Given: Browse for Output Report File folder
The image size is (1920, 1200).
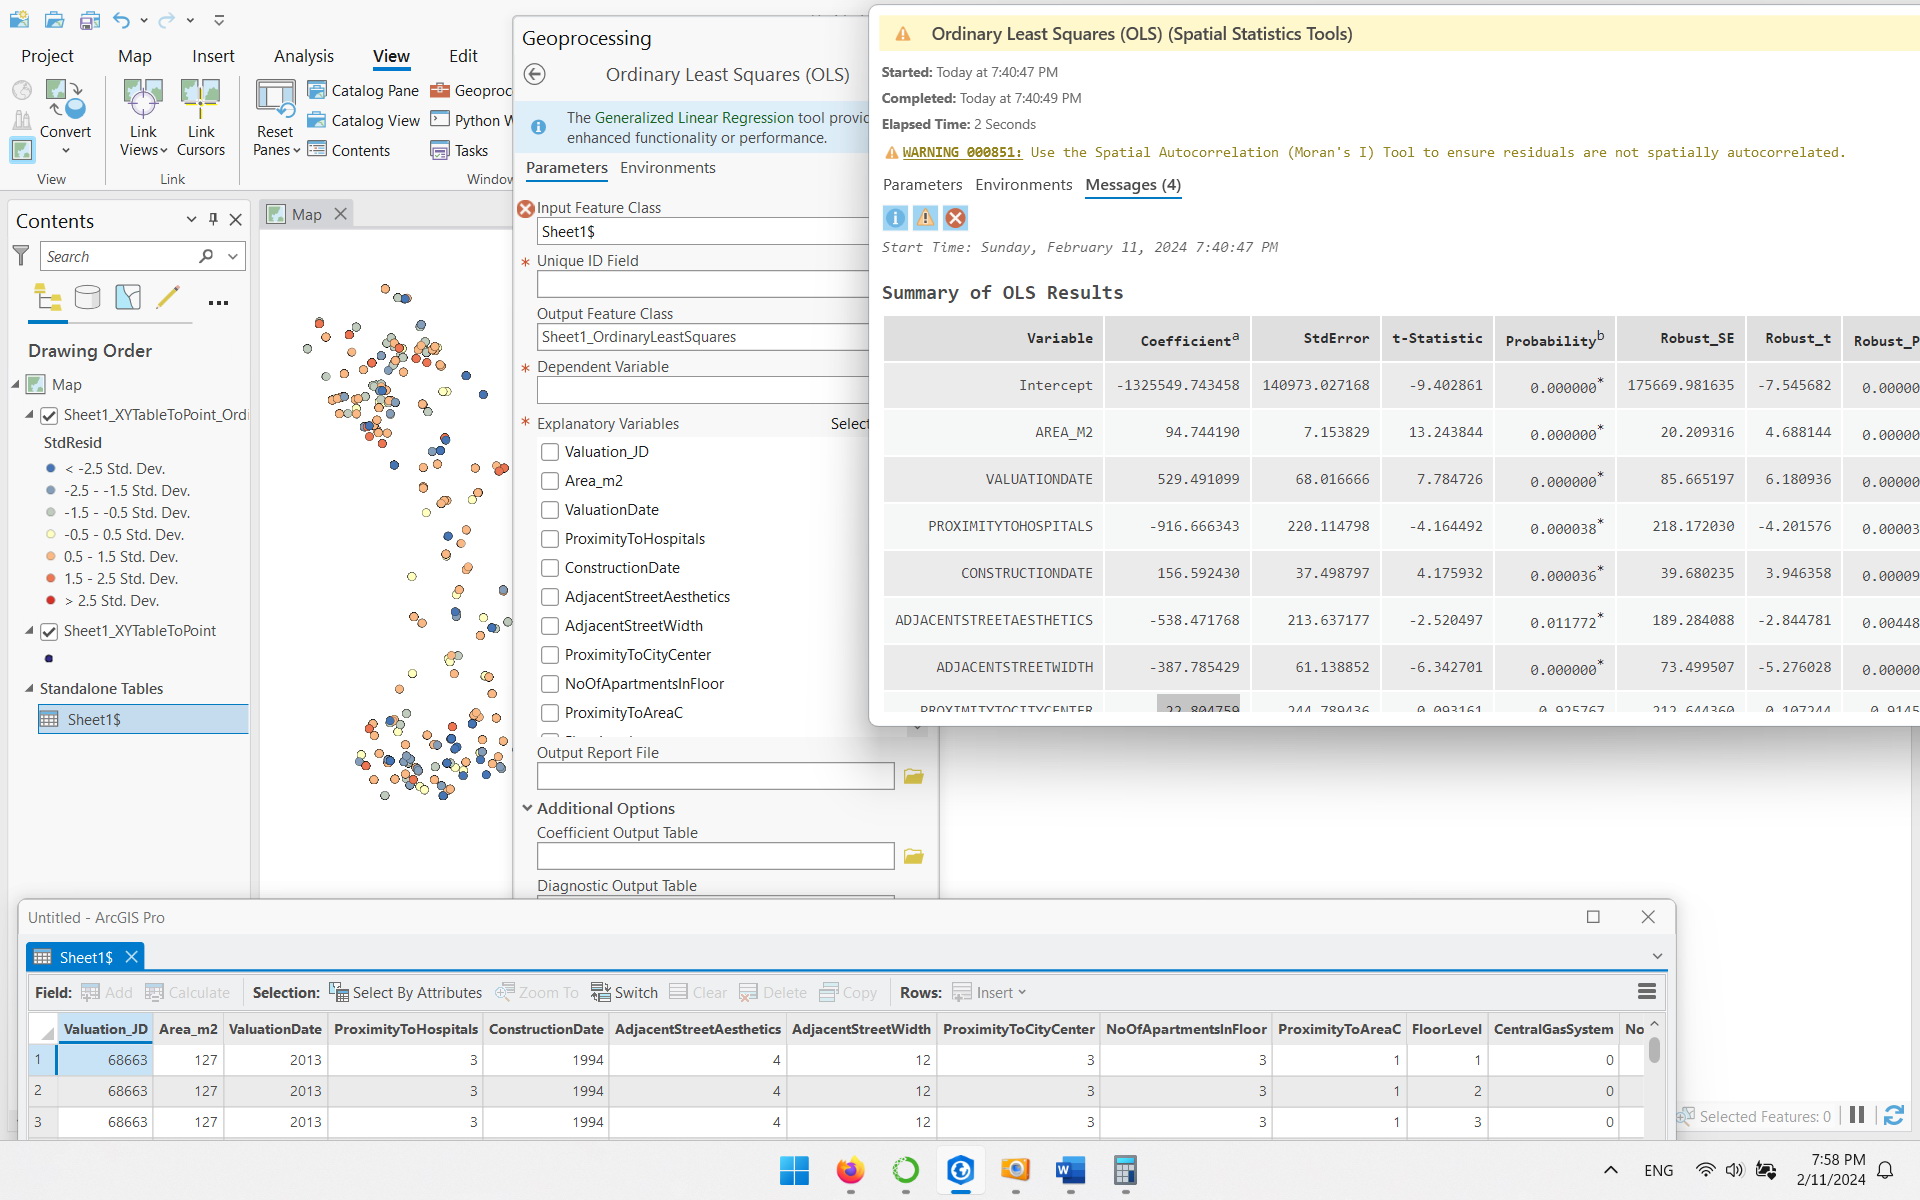Looking at the screenshot, I should click(913, 776).
